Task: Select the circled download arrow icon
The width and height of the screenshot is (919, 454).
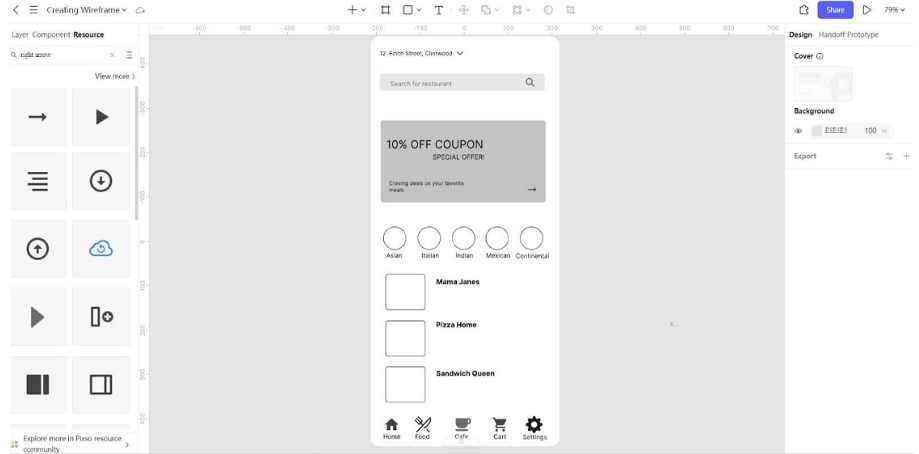Action: pyautogui.click(x=101, y=181)
